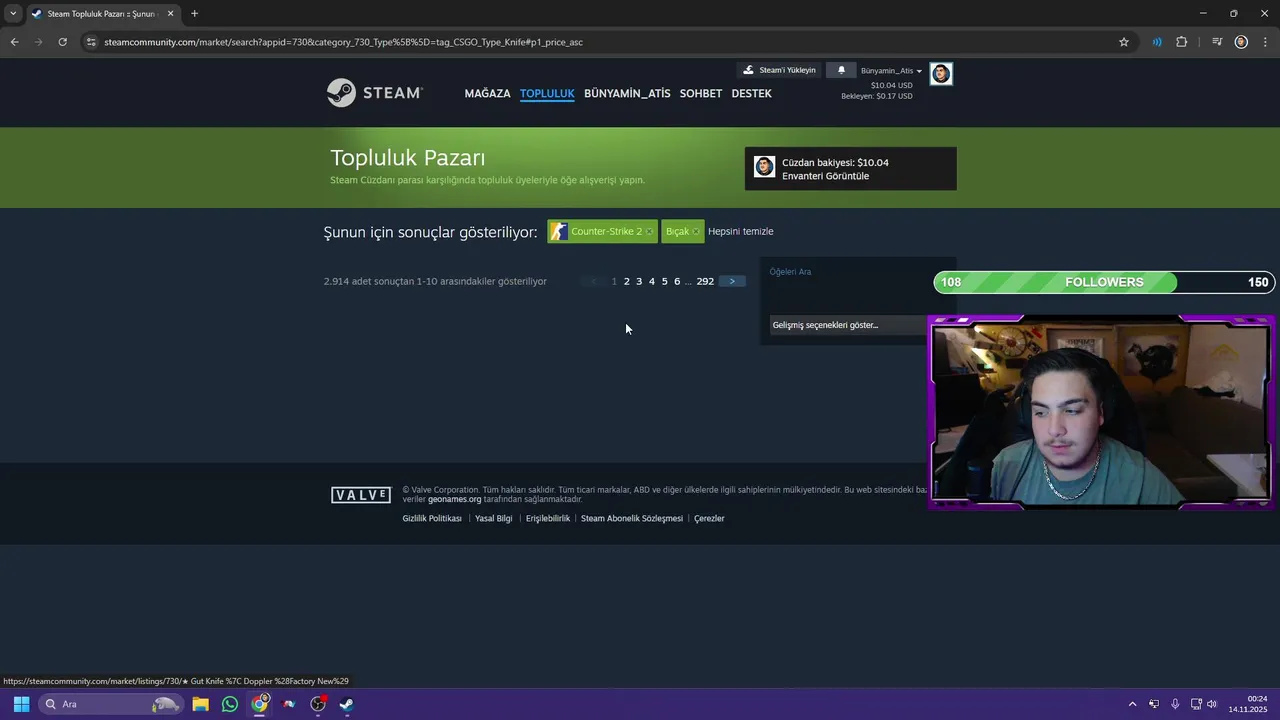
Task: Open the Windows Start menu
Action: pos(21,704)
